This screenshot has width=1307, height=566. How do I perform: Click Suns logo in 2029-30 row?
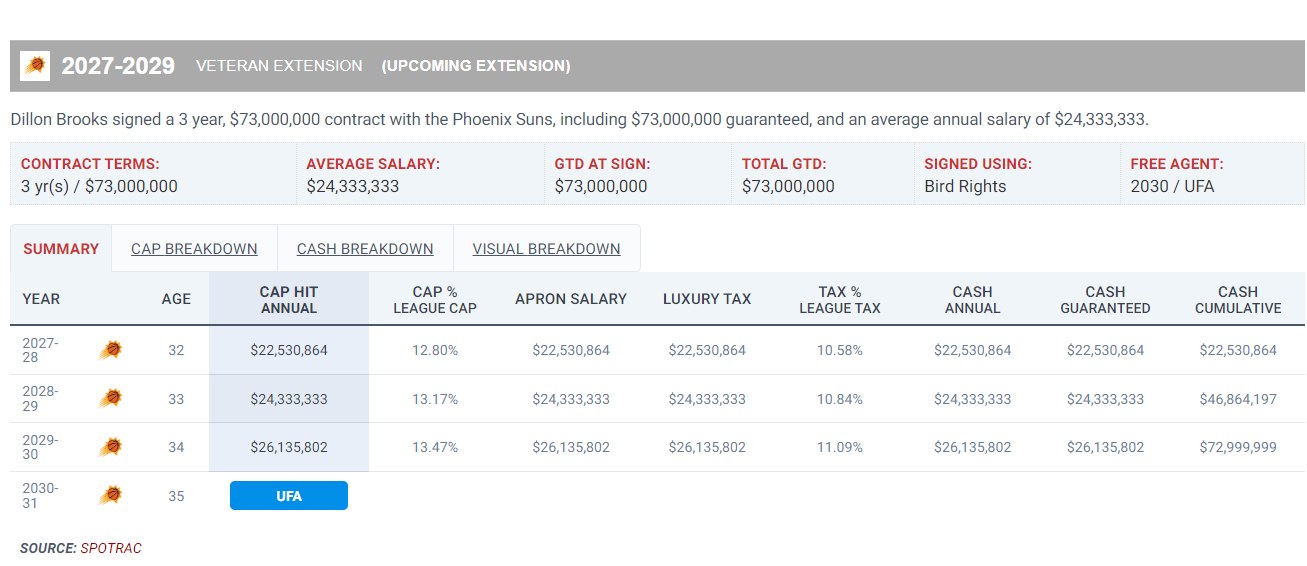110,447
